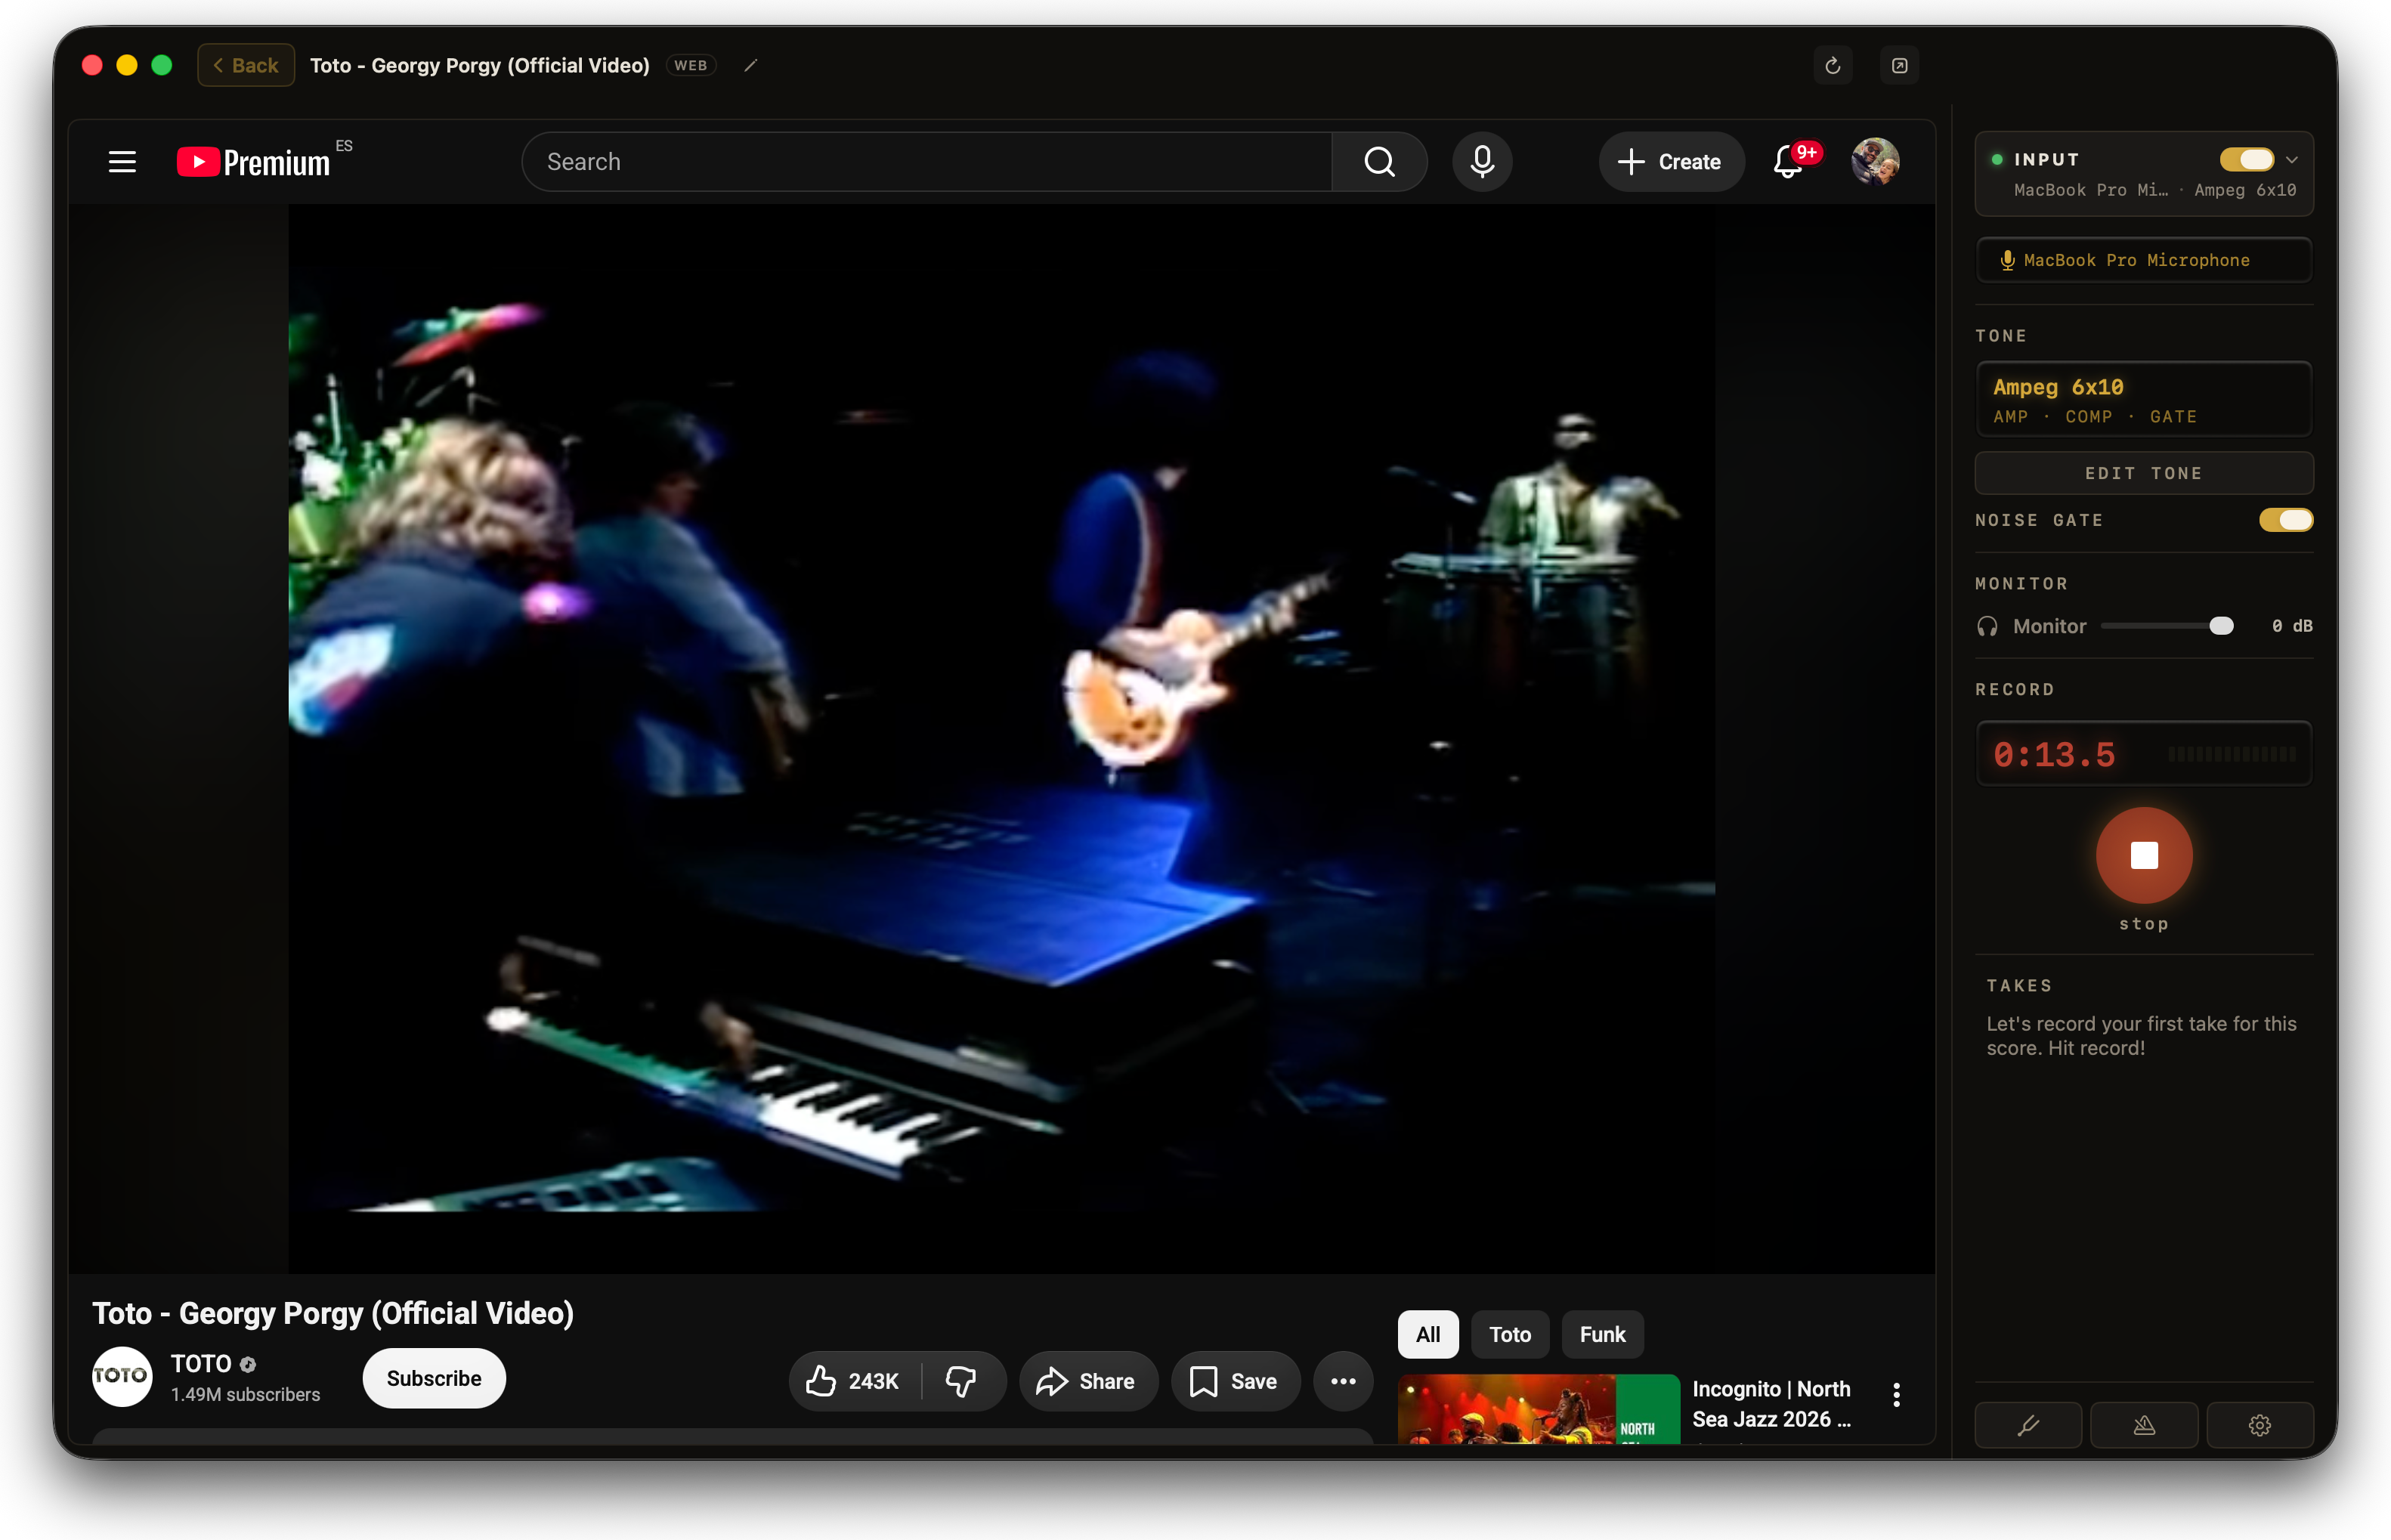This screenshot has height=1540, width=2391.
Task: Open the settings gear in the recording panel
Action: pos(2260,1425)
